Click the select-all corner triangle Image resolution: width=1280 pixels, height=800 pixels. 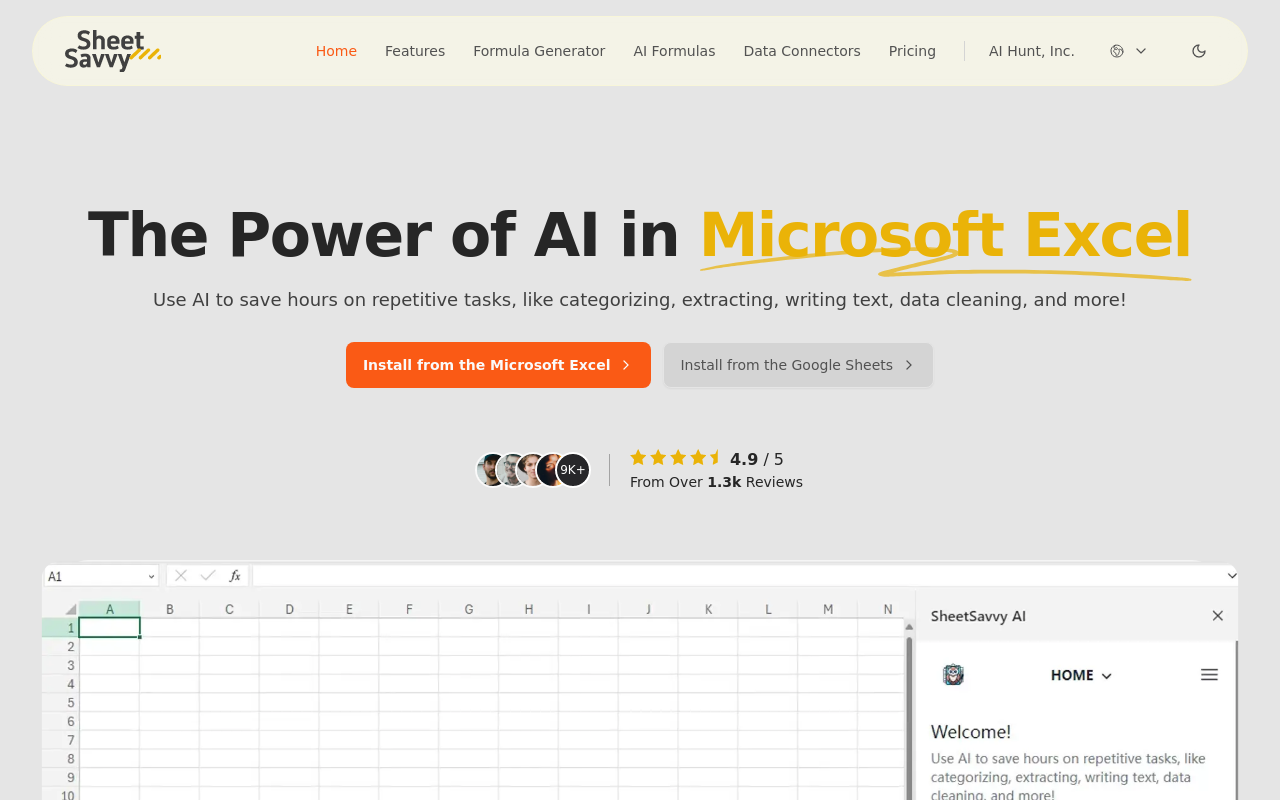tap(70, 609)
